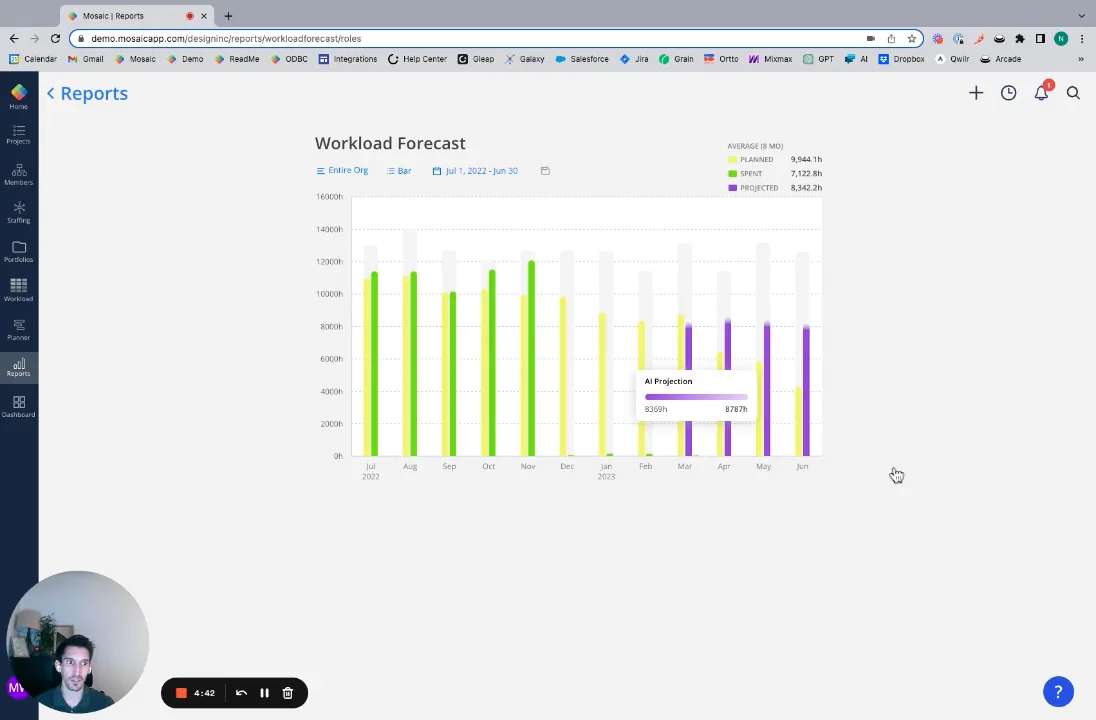Open Reports in the sidebar
Image resolution: width=1096 pixels, height=720 pixels.
point(19,367)
